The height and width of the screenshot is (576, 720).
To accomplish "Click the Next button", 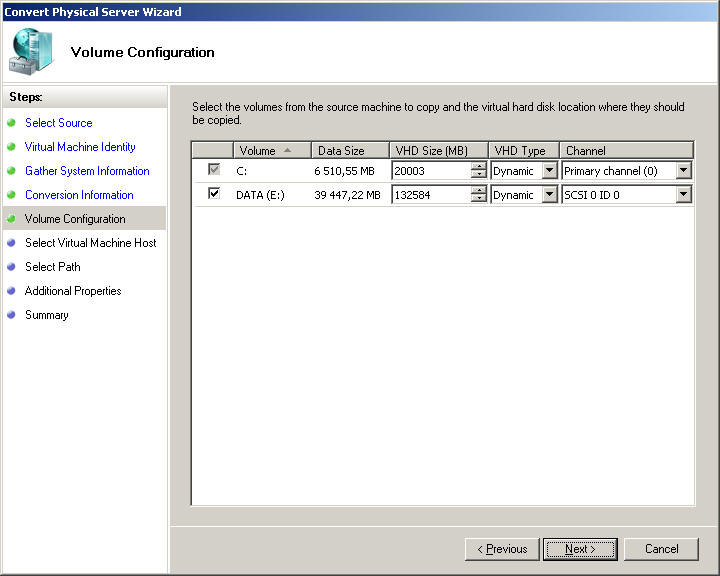I will pyautogui.click(x=580, y=549).
